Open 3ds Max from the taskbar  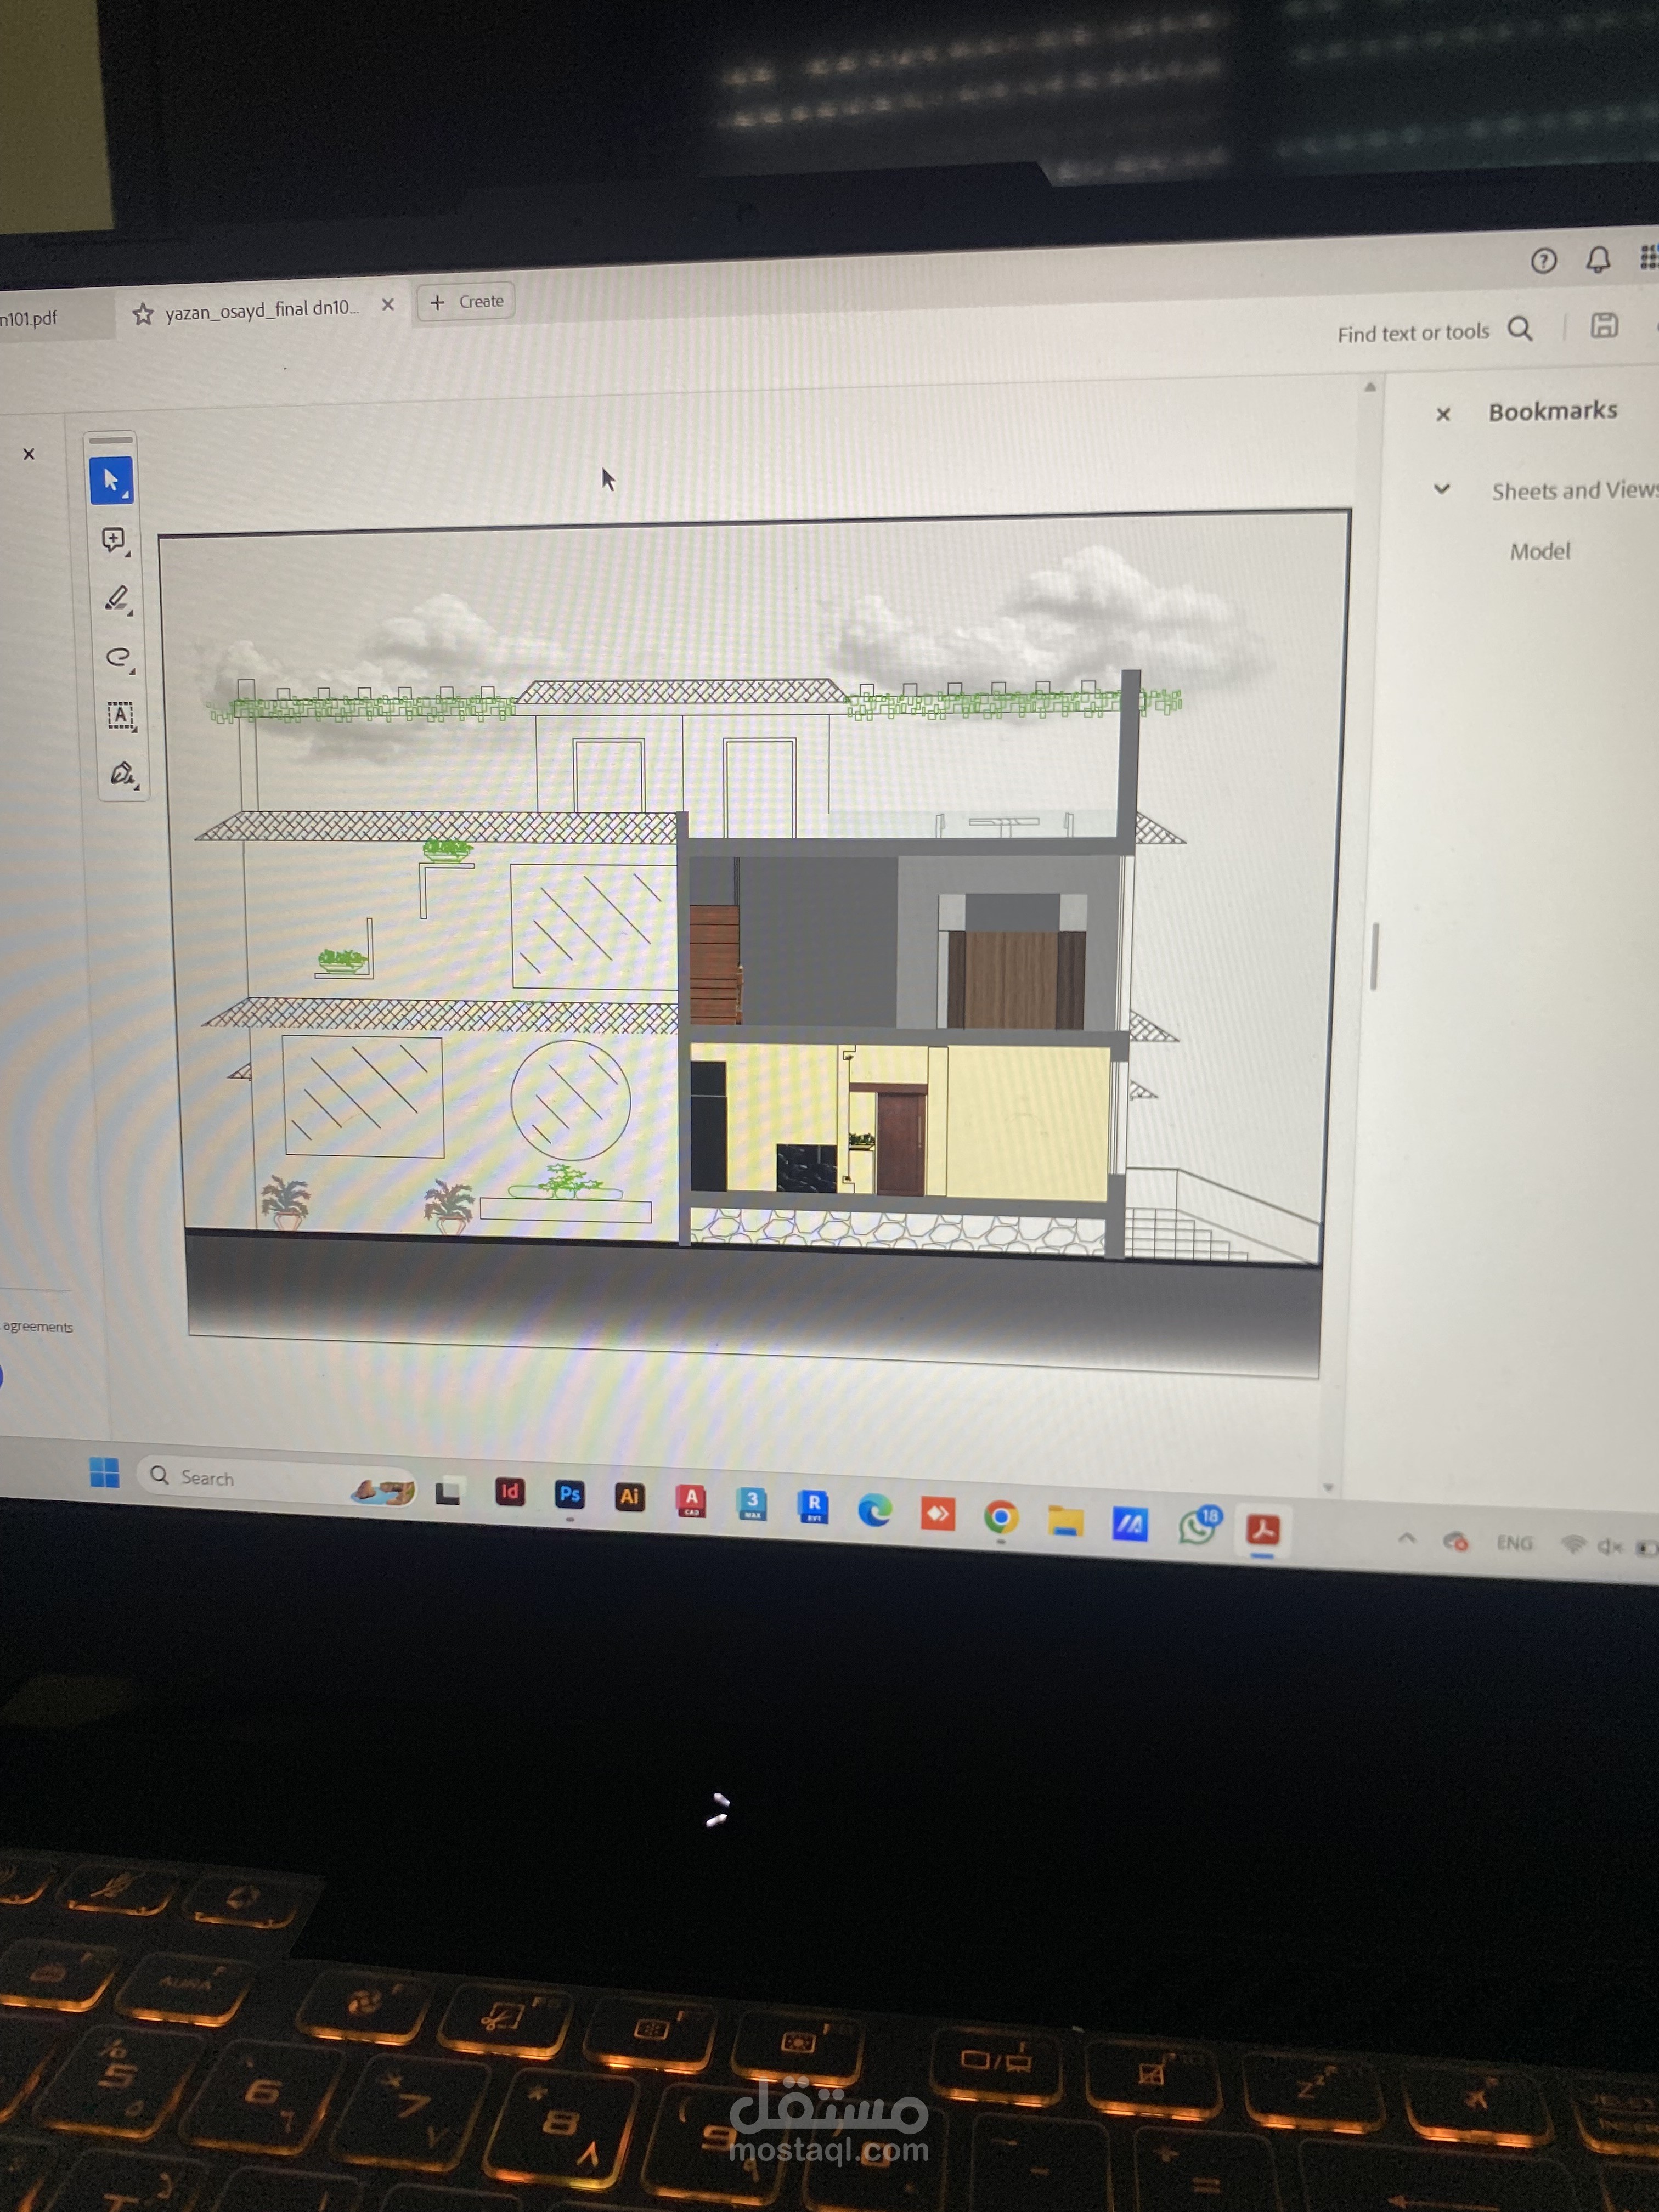[x=752, y=1503]
